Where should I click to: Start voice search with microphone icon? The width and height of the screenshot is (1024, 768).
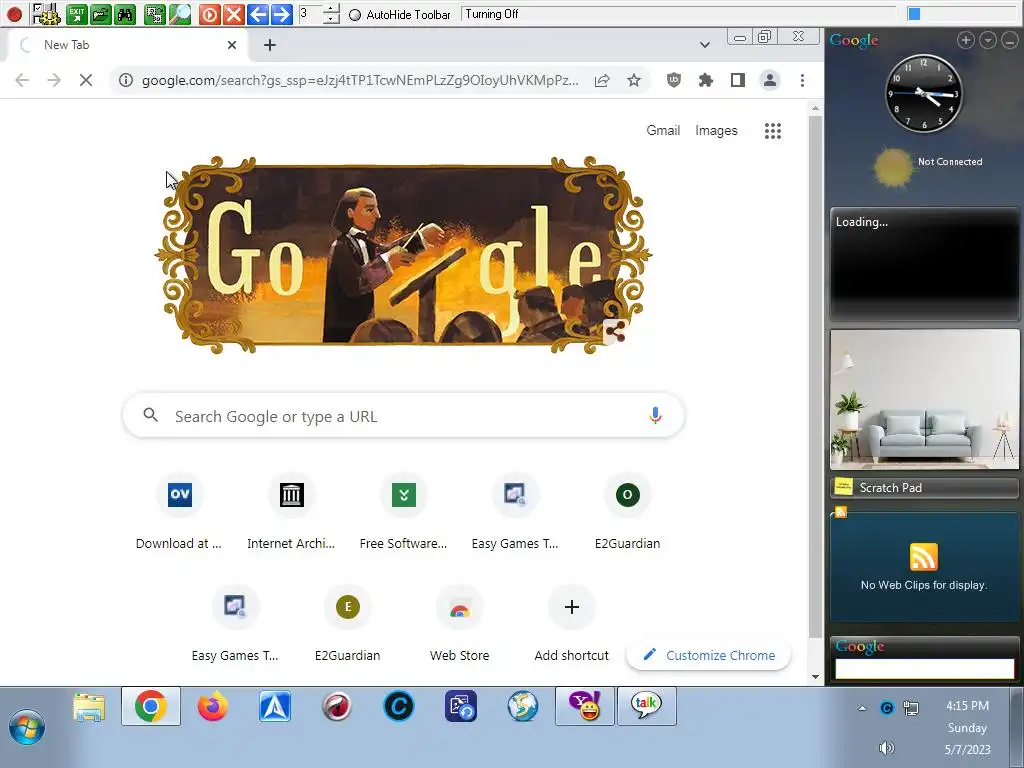point(655,415)
